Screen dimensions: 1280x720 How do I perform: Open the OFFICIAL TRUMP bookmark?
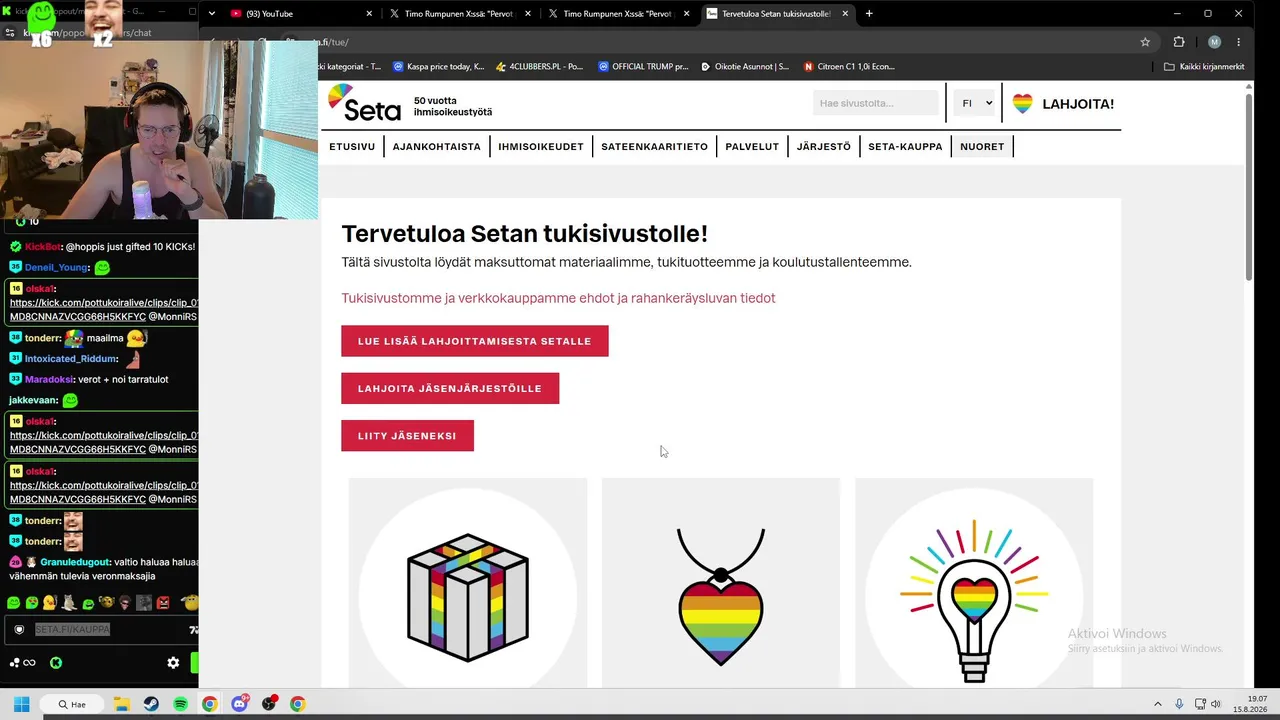coord(644,67)
